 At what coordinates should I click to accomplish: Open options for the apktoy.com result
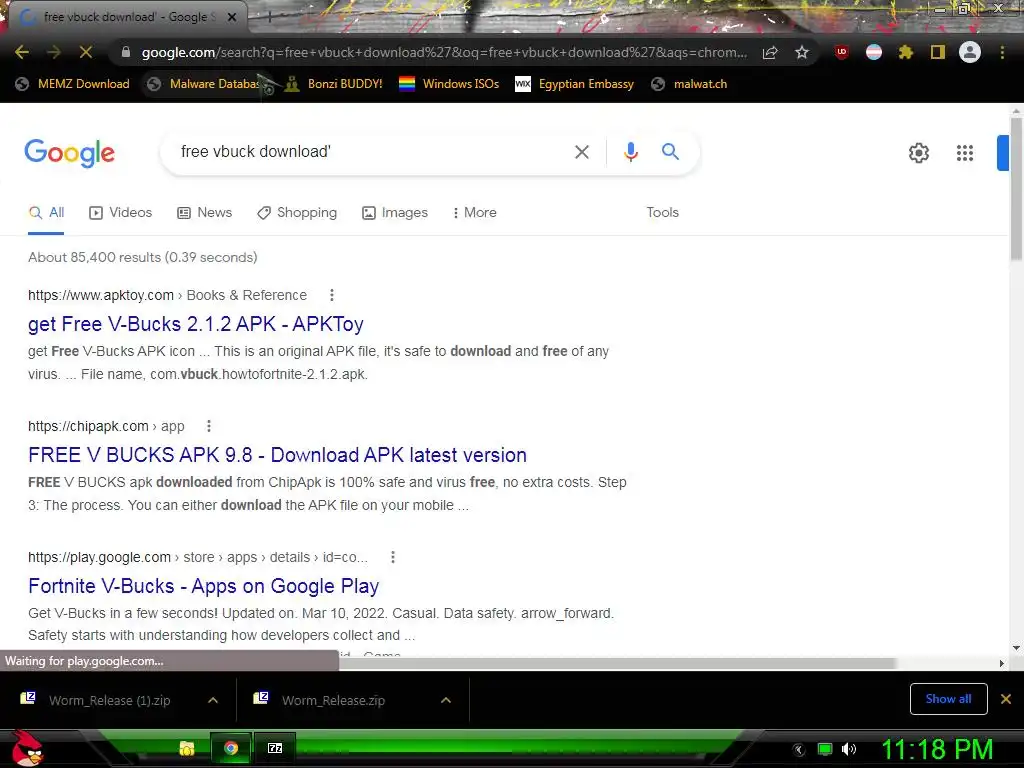[x=332, y=295]
